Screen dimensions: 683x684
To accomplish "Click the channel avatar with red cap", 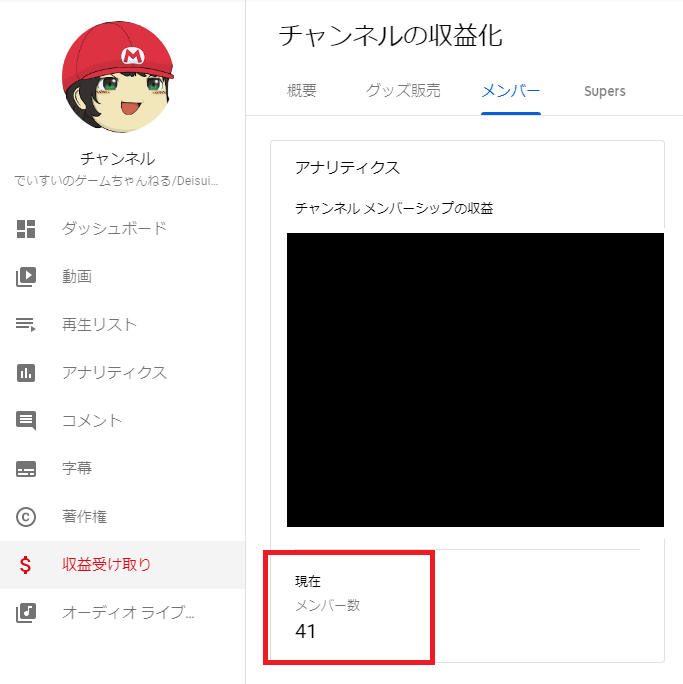I will 118,77.
